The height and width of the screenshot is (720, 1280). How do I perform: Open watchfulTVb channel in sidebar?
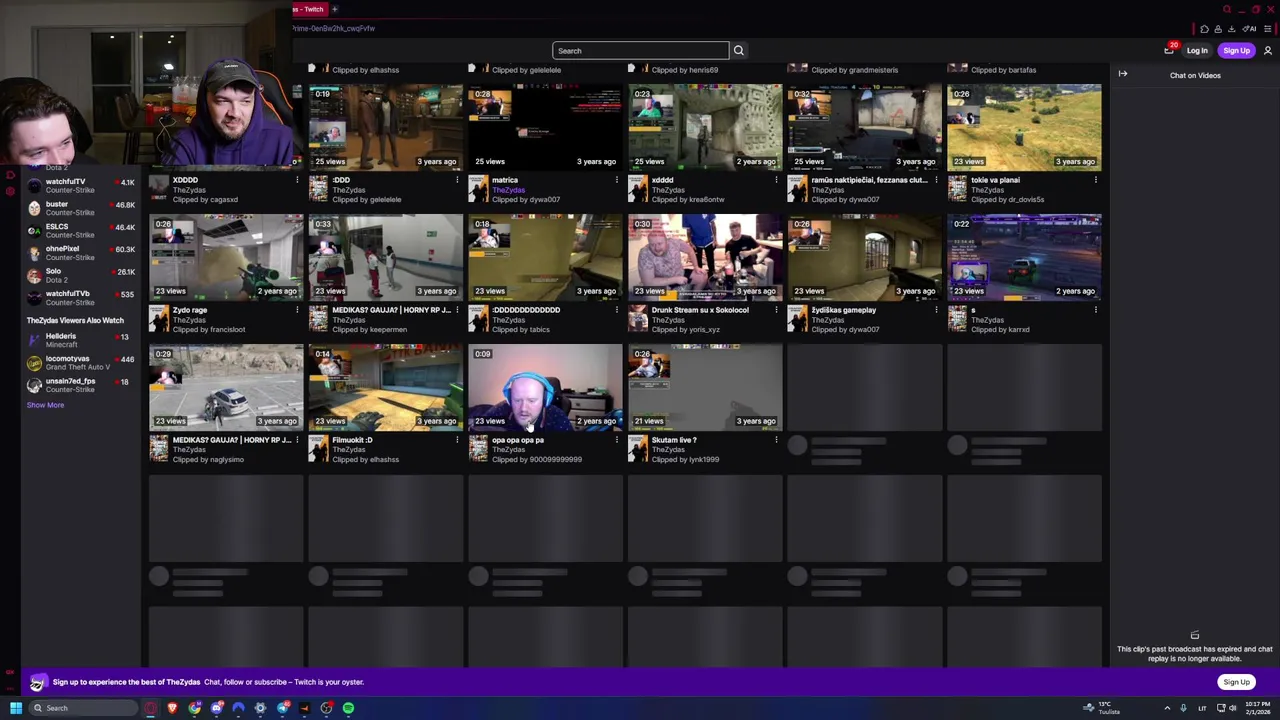(x=80, y=298)
